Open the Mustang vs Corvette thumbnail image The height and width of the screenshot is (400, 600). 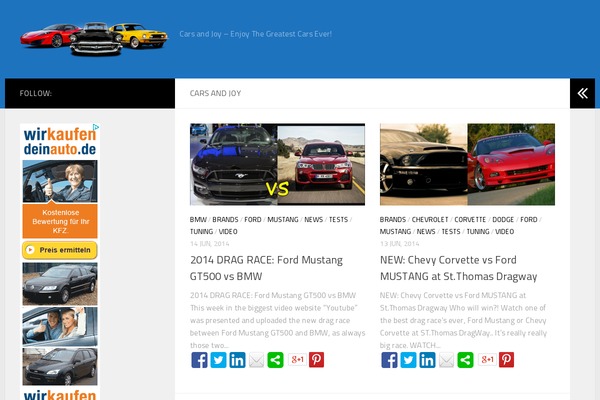467,164
